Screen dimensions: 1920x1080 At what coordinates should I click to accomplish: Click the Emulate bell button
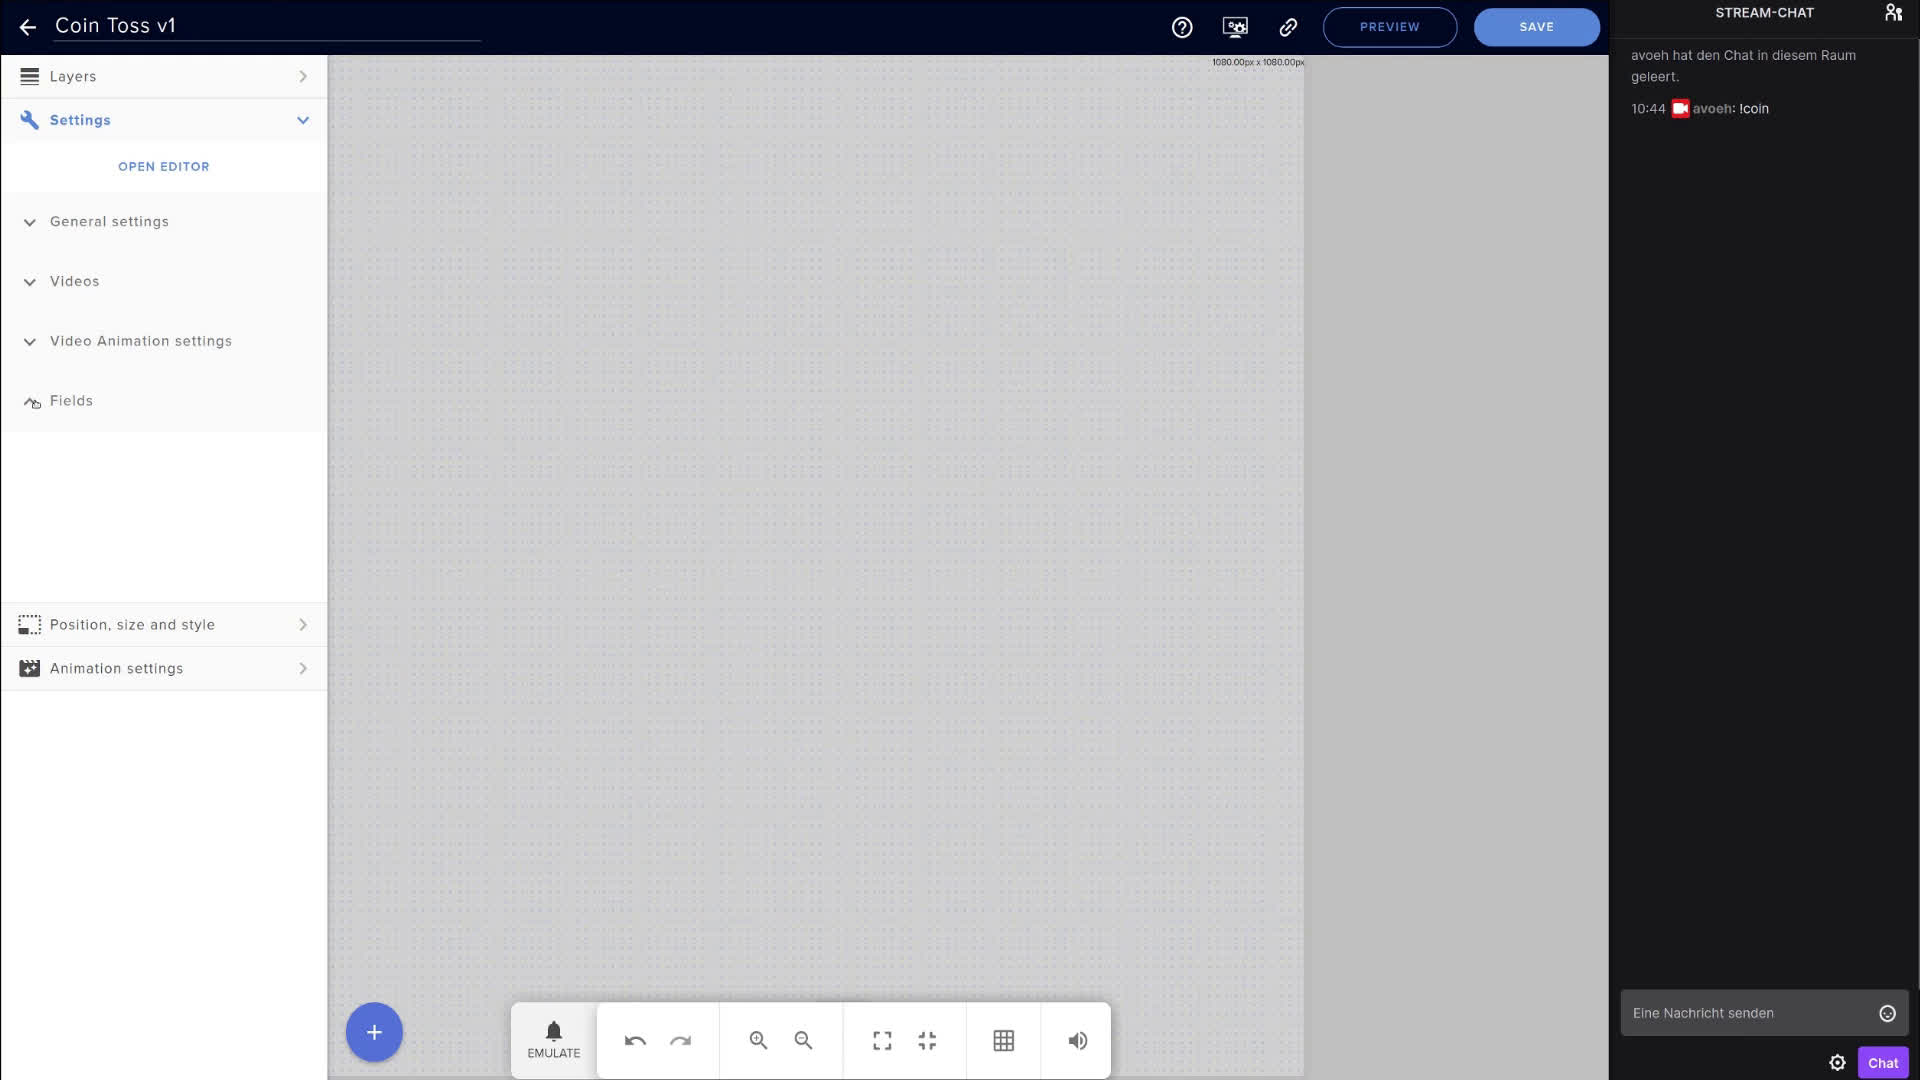coord(553,1040)
